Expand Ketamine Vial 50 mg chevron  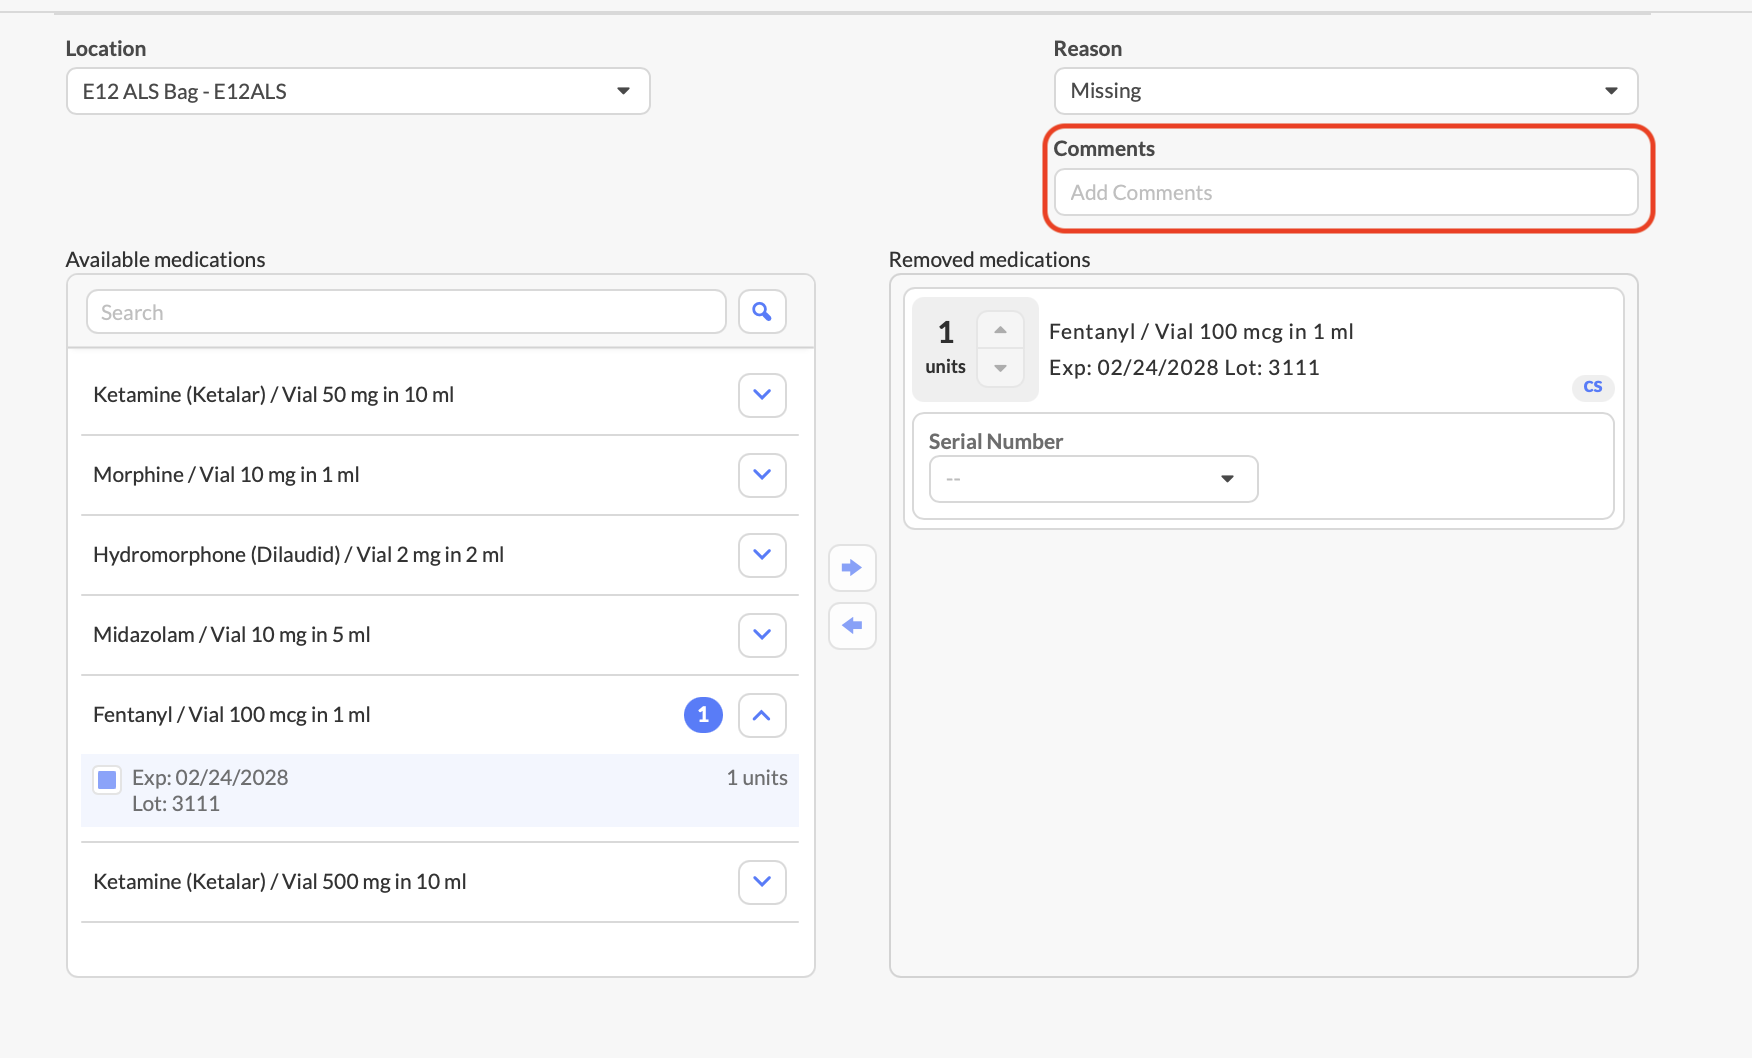click(x=762, y=395)
